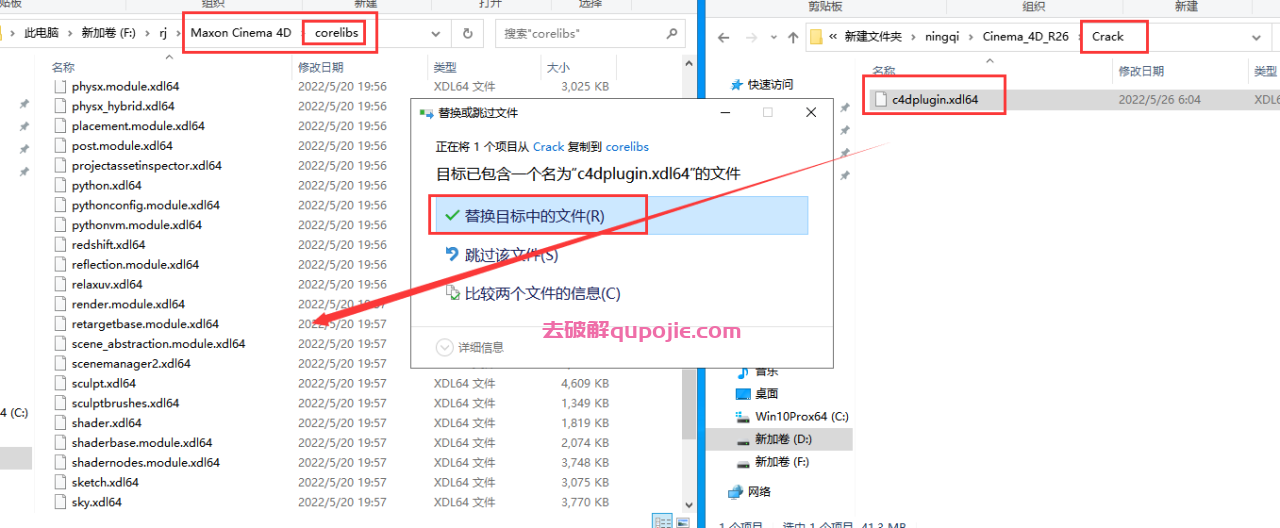Image resolution: width=1280 pixels, height=528 pixels.
Task: Click the refresh icon in corelibs window
Action: pos(467,33)
